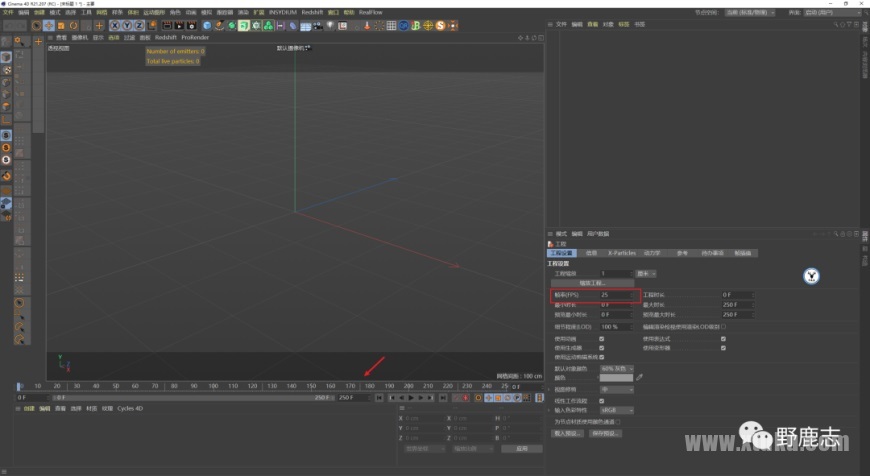This screenshot has height=476, width=870.
Task: Select the Project Settings tab
Action: (x=562, y=253)
